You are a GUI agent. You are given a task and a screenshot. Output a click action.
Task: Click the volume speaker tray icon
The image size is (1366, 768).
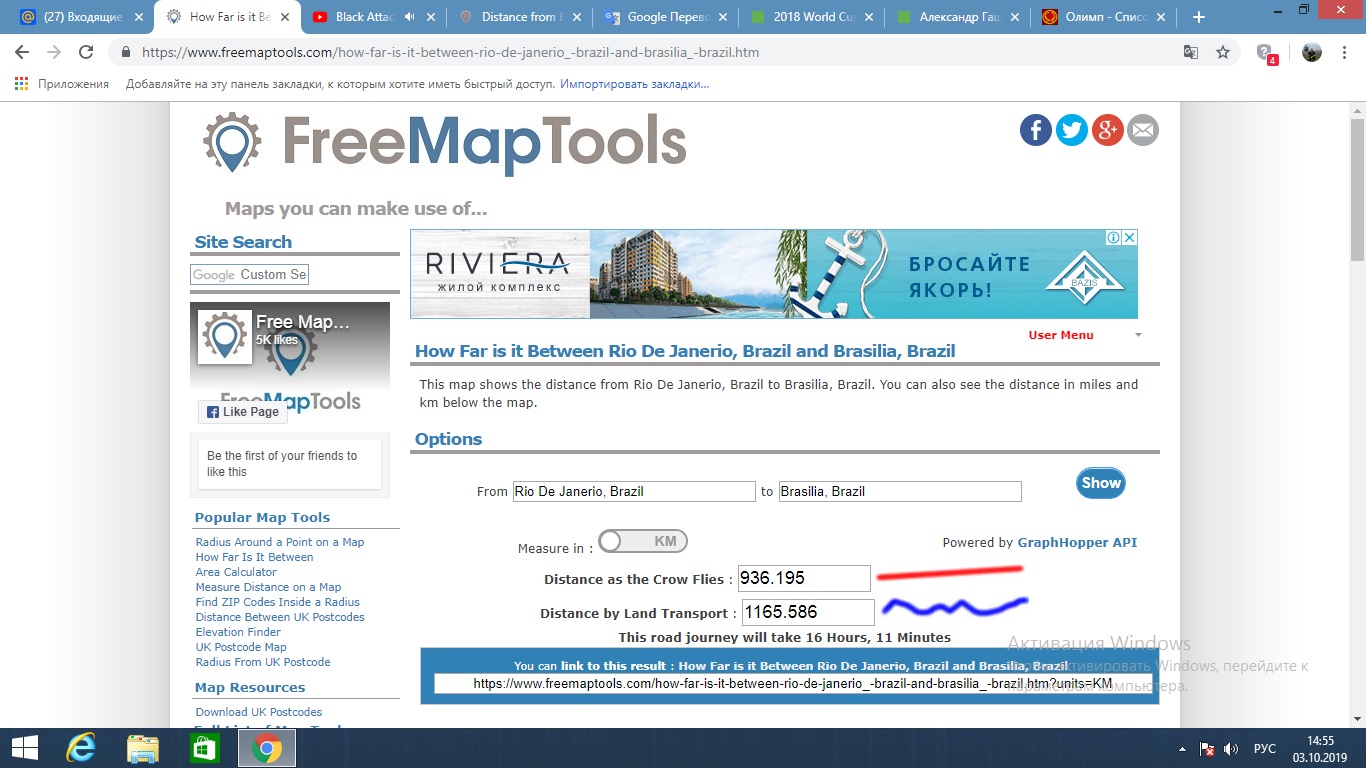pyautogui.click(x=1231, y=748)
